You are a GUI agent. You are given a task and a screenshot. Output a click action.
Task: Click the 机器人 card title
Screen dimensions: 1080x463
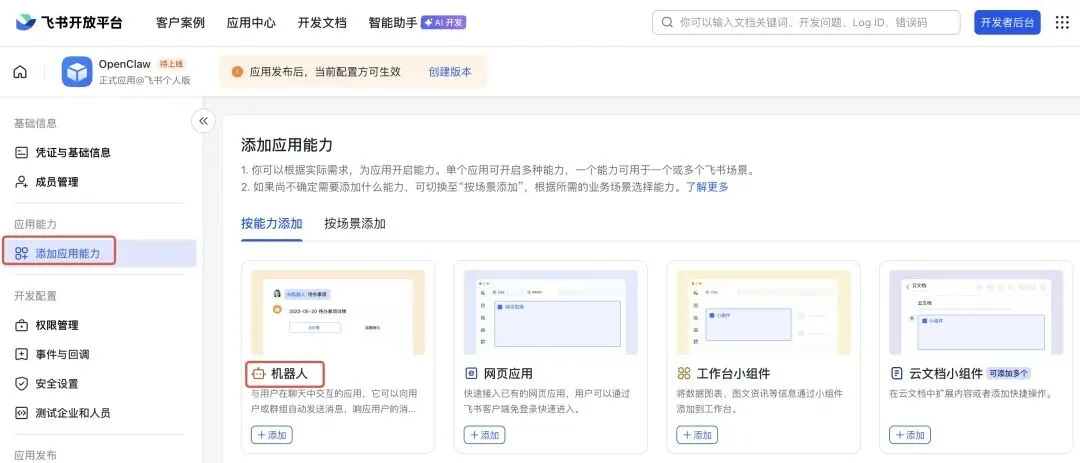click(289, 374)
